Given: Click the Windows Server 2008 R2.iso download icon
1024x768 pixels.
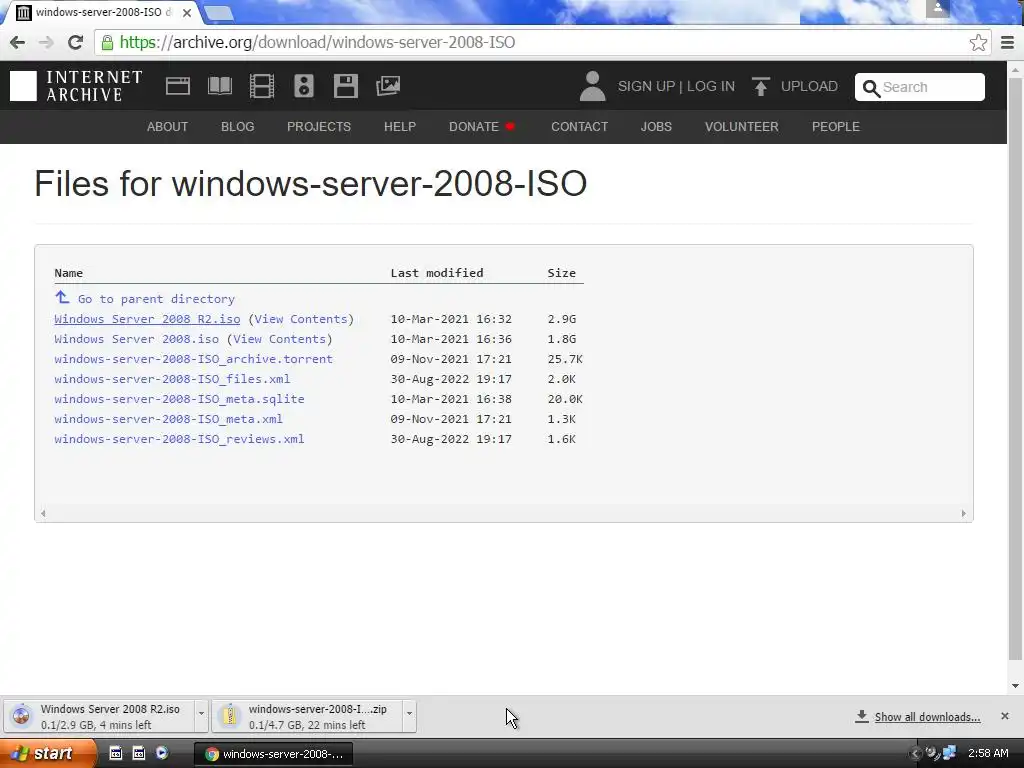Looking at the screenshot, I should [22, 716].
